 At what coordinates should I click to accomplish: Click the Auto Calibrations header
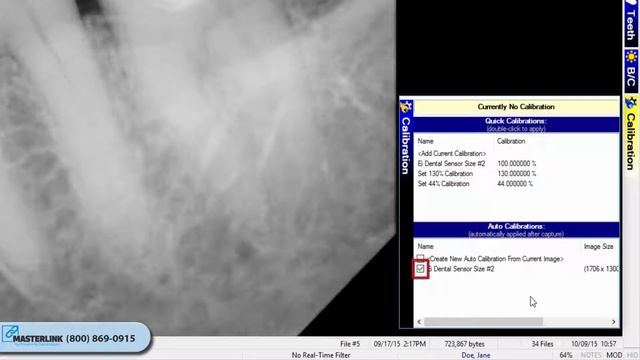pos(516,230)
